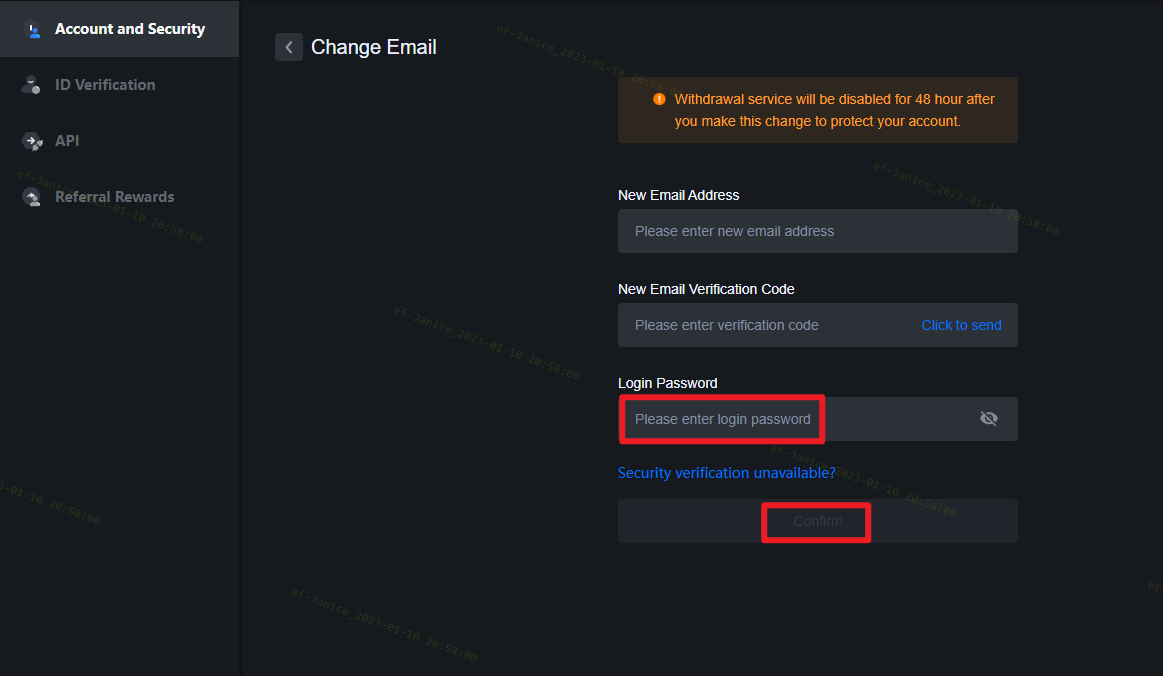The height and width of the screenshot is (676, 1163).
Task: Open 'Security verification unavailable?' link
Action: tap(726, 473)
